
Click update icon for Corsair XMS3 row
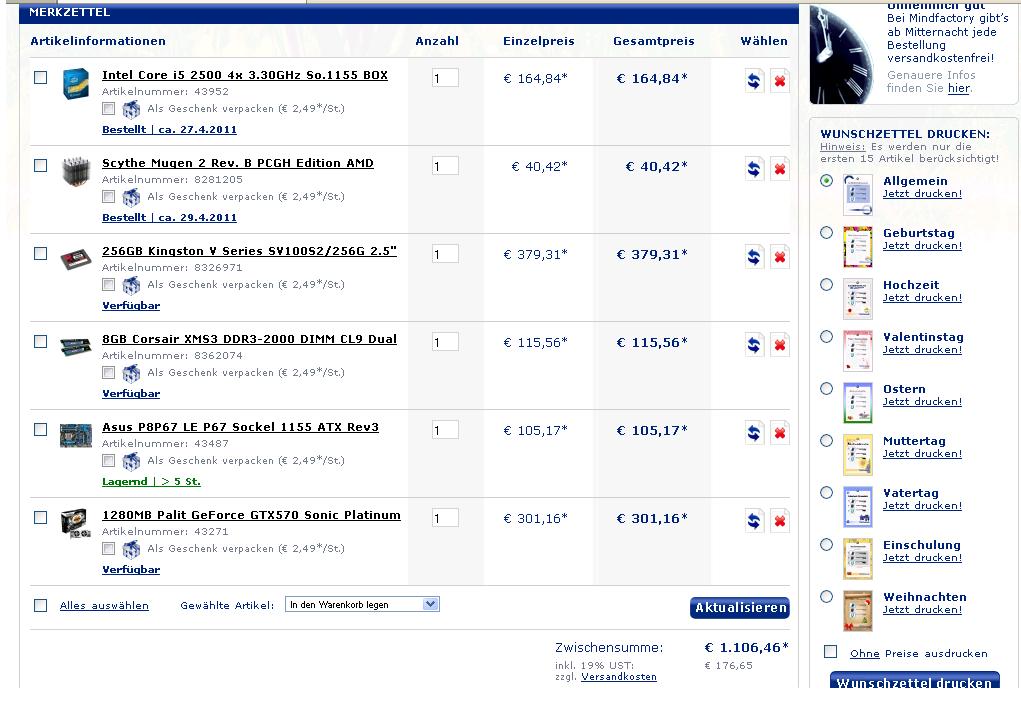[x=754, y=345]
